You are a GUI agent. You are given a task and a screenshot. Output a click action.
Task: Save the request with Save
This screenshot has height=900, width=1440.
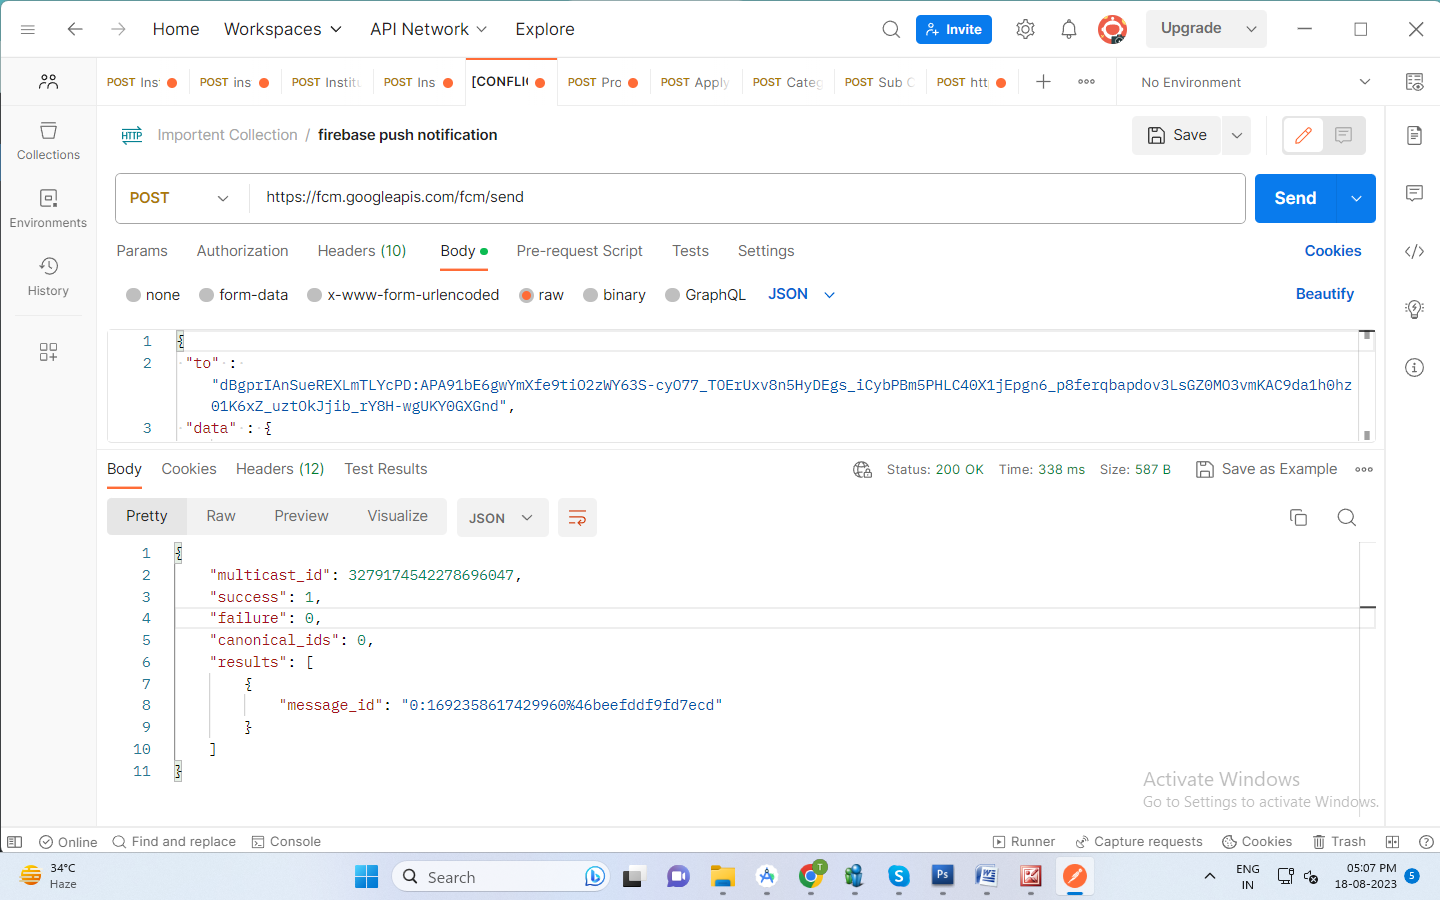click(x=1177, y=135)
